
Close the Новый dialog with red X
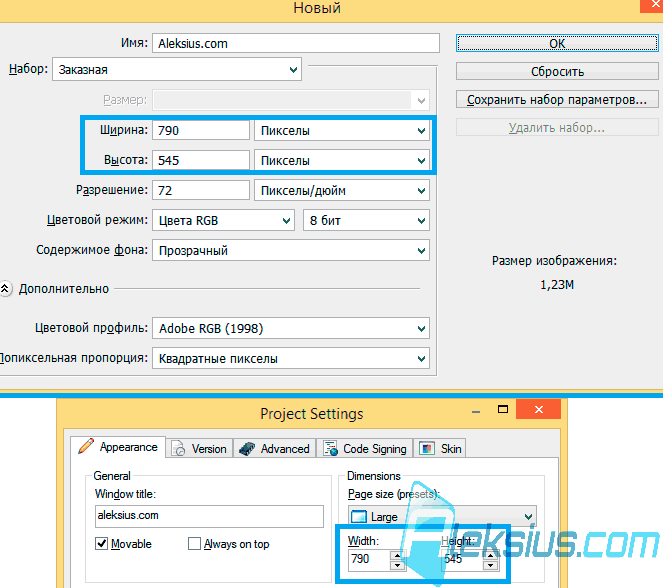pyautogui.click(x=653, y=5)
